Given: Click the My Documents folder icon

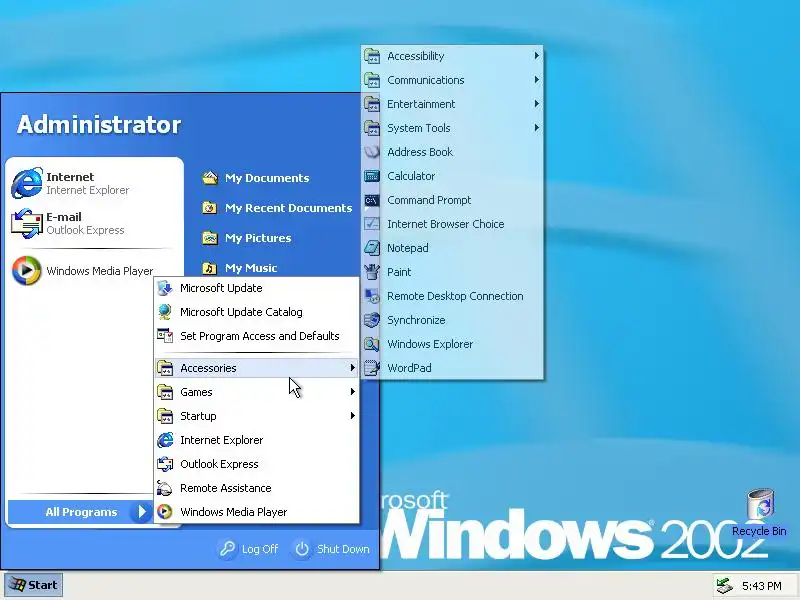Looking at the screenshot, I should (x=210, y=178).
